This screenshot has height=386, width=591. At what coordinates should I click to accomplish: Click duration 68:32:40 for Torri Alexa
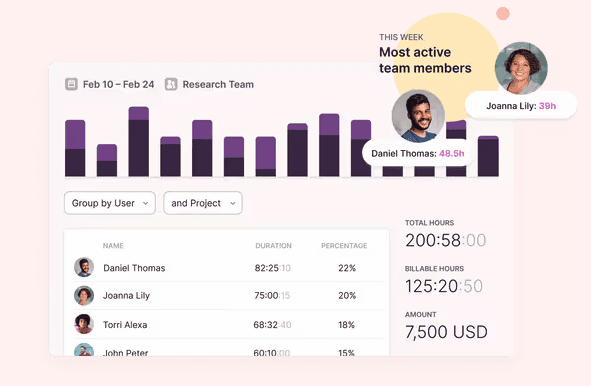pyautogui.click(x=272, y=325)
